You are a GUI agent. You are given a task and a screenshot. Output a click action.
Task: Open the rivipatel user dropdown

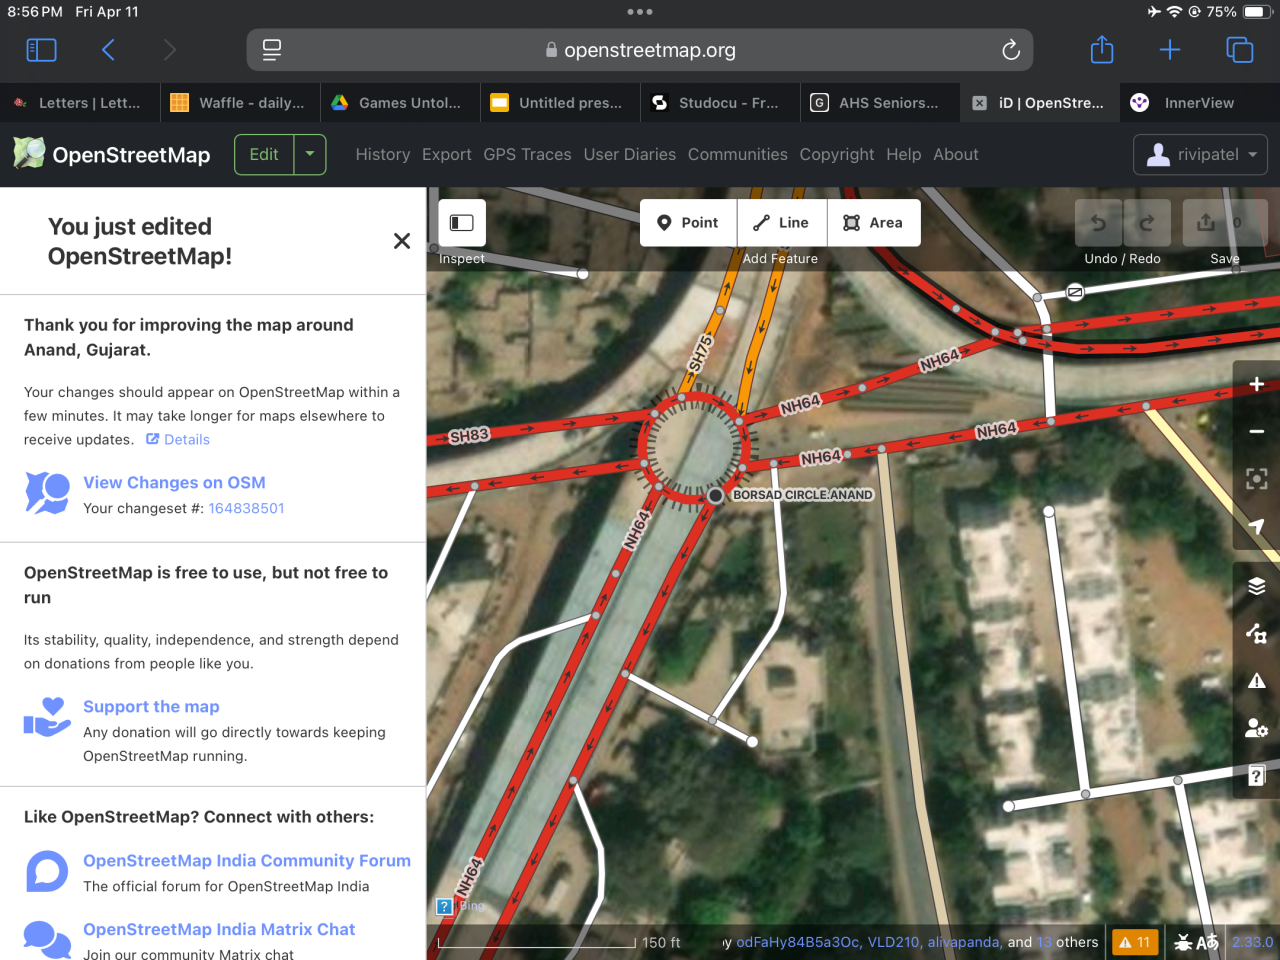click(x=1200, y=155)
